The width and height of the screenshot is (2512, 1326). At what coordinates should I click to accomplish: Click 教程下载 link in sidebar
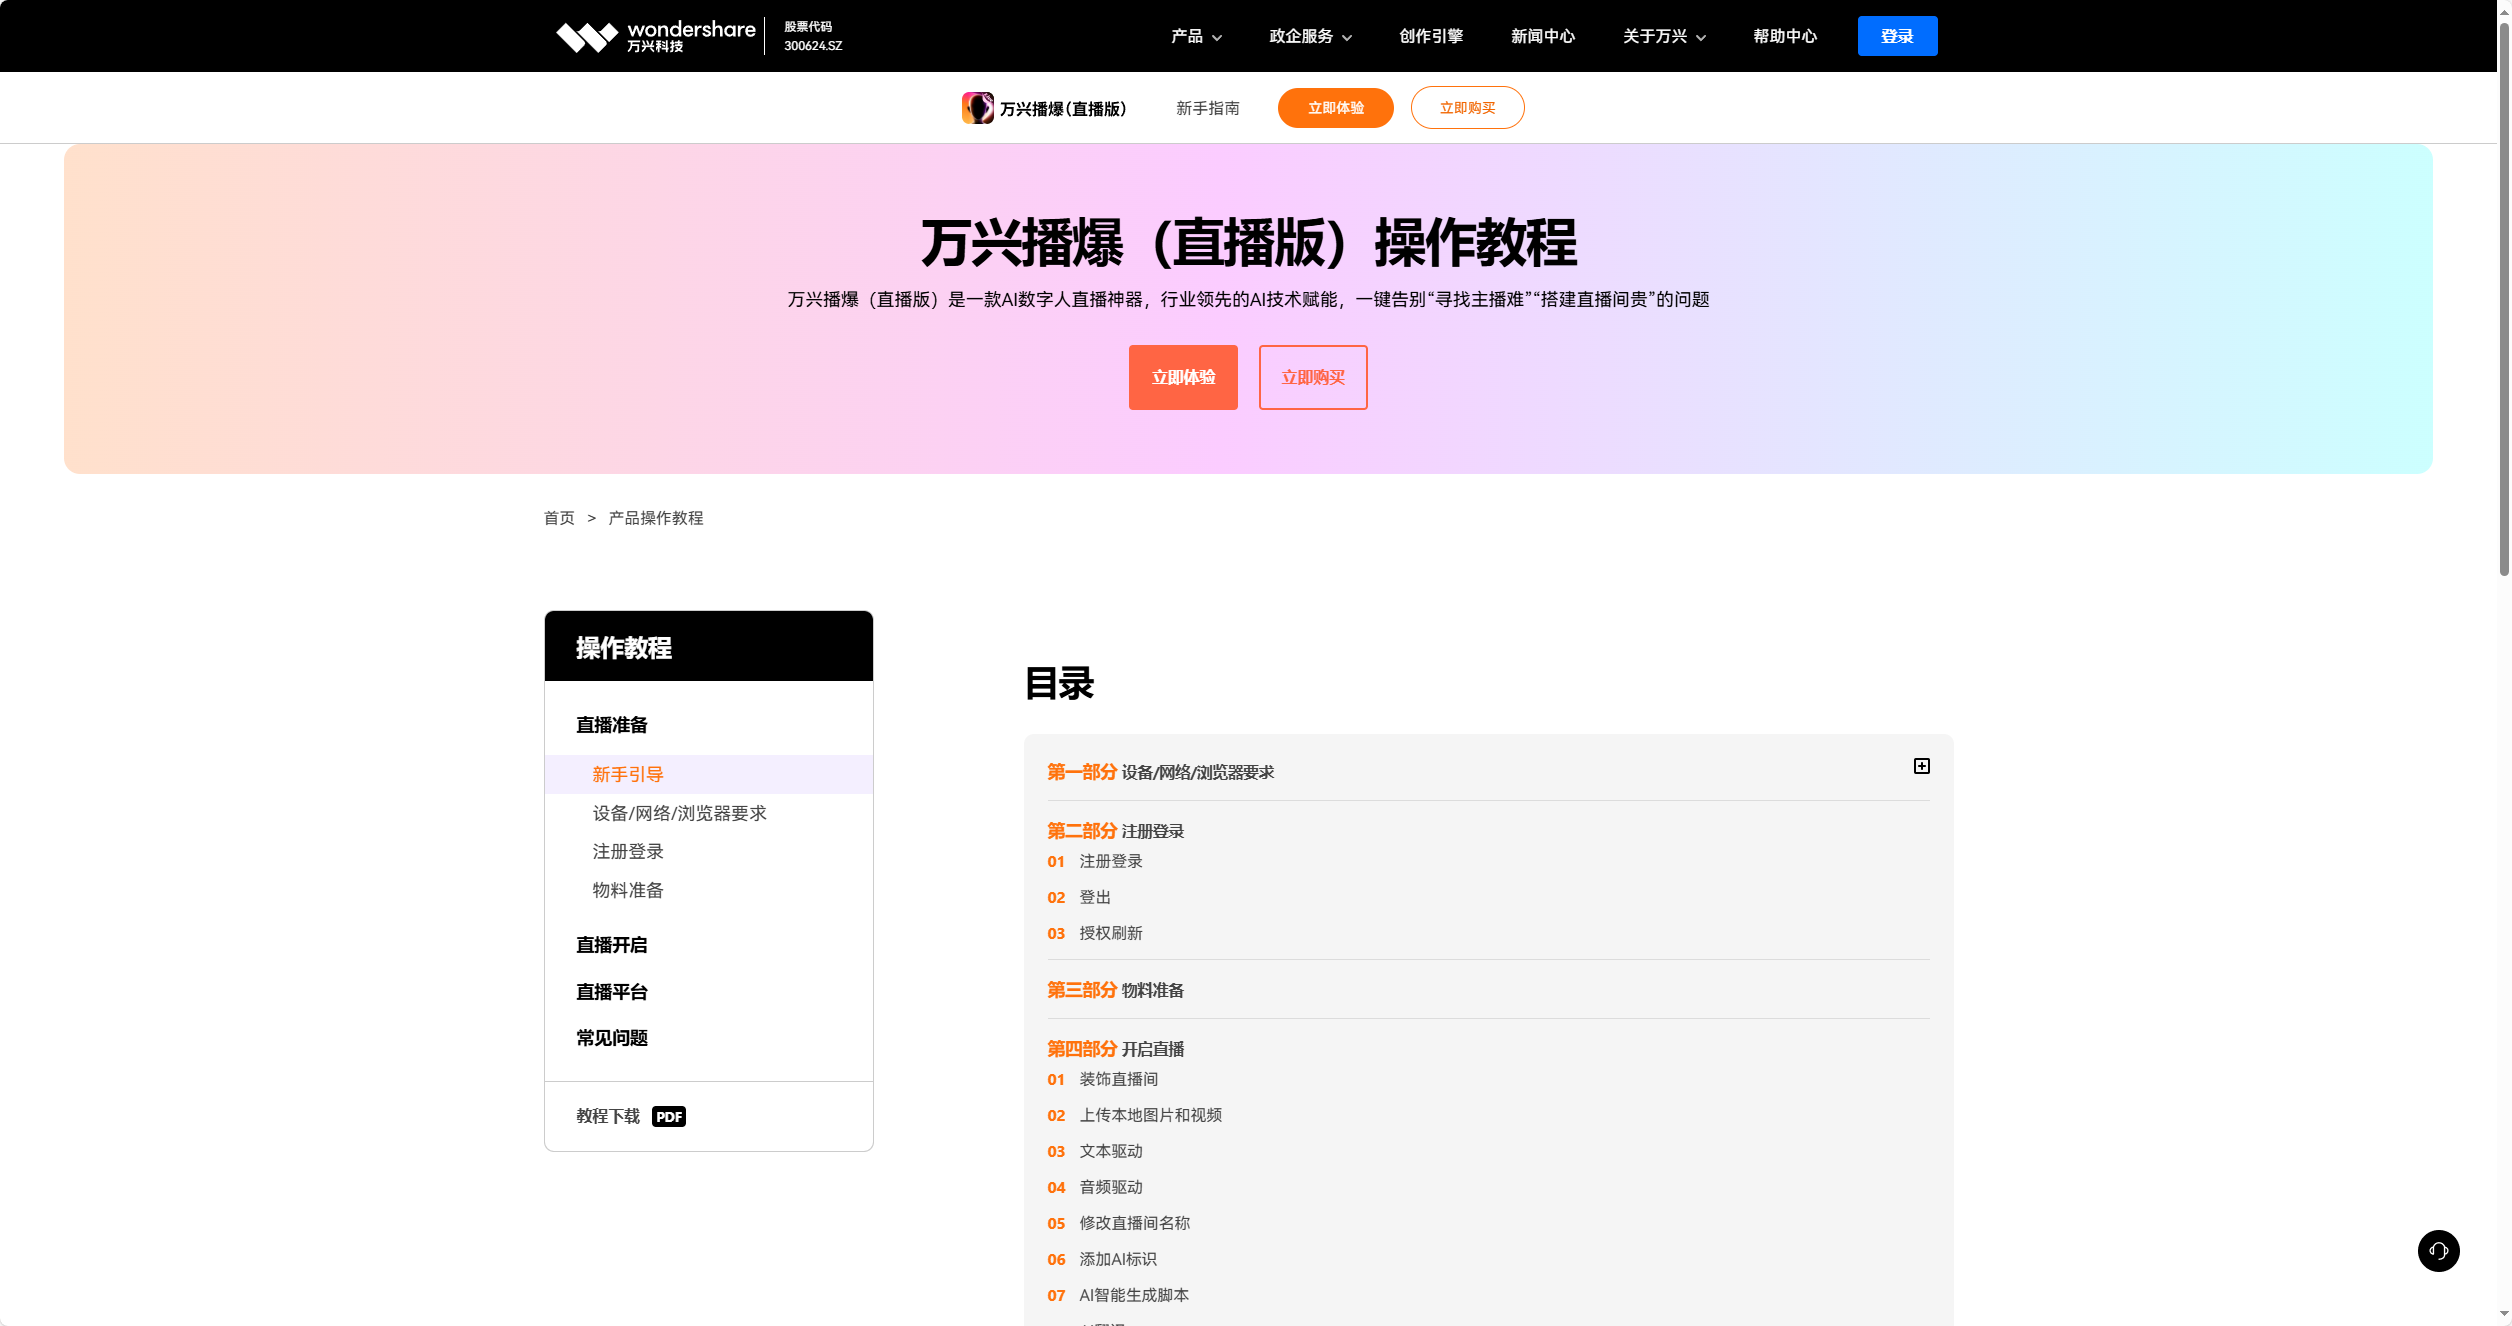[x=608, y=1116]
